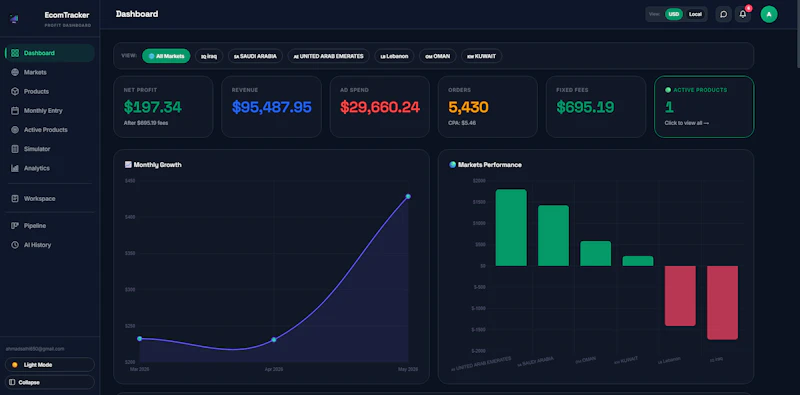Click the Fixed Fees $695.19 card

(x=596, y=107)
